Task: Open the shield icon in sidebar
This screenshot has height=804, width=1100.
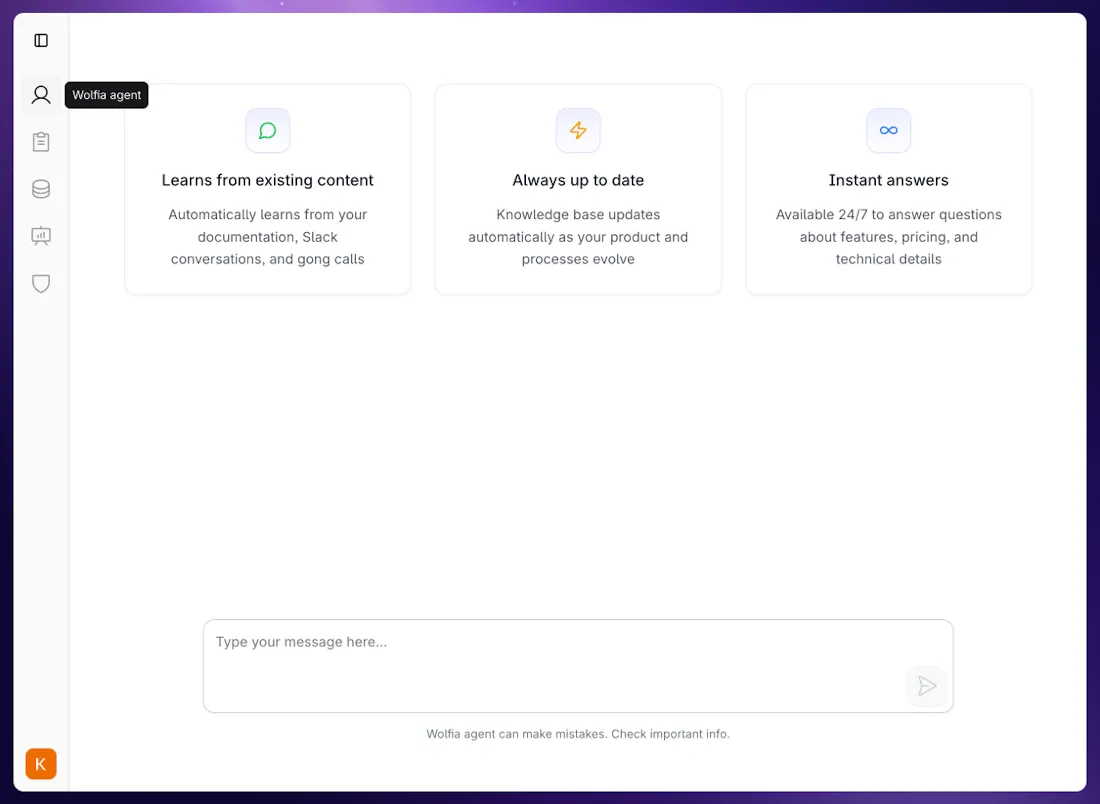Action: (x=41, y=283)
